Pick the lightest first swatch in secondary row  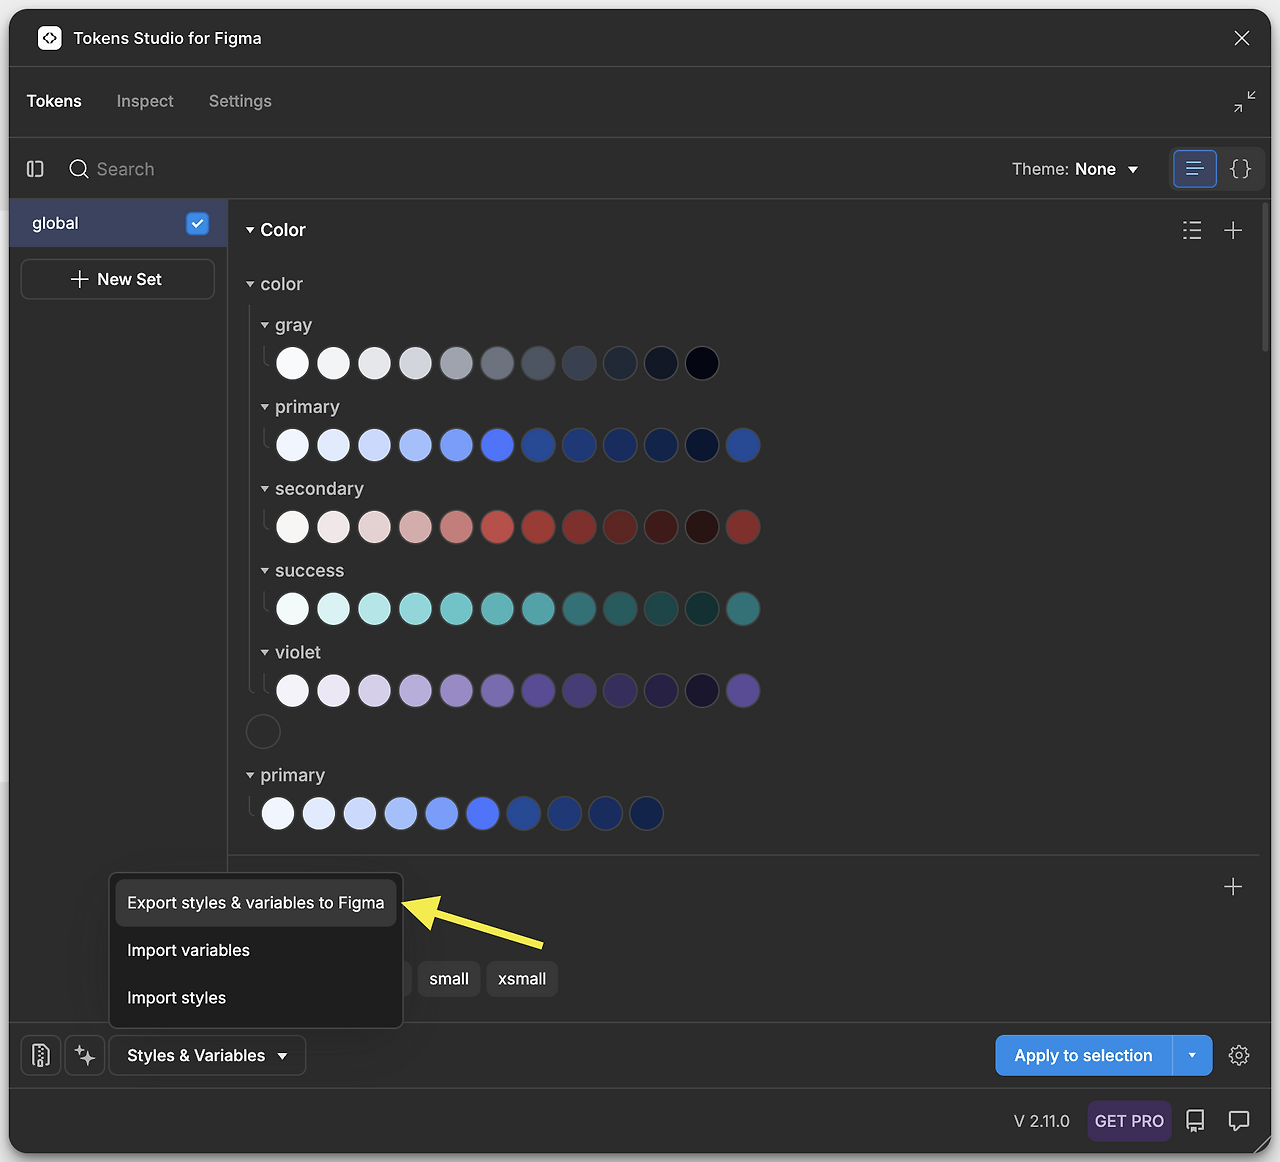(x=292, y=527)
